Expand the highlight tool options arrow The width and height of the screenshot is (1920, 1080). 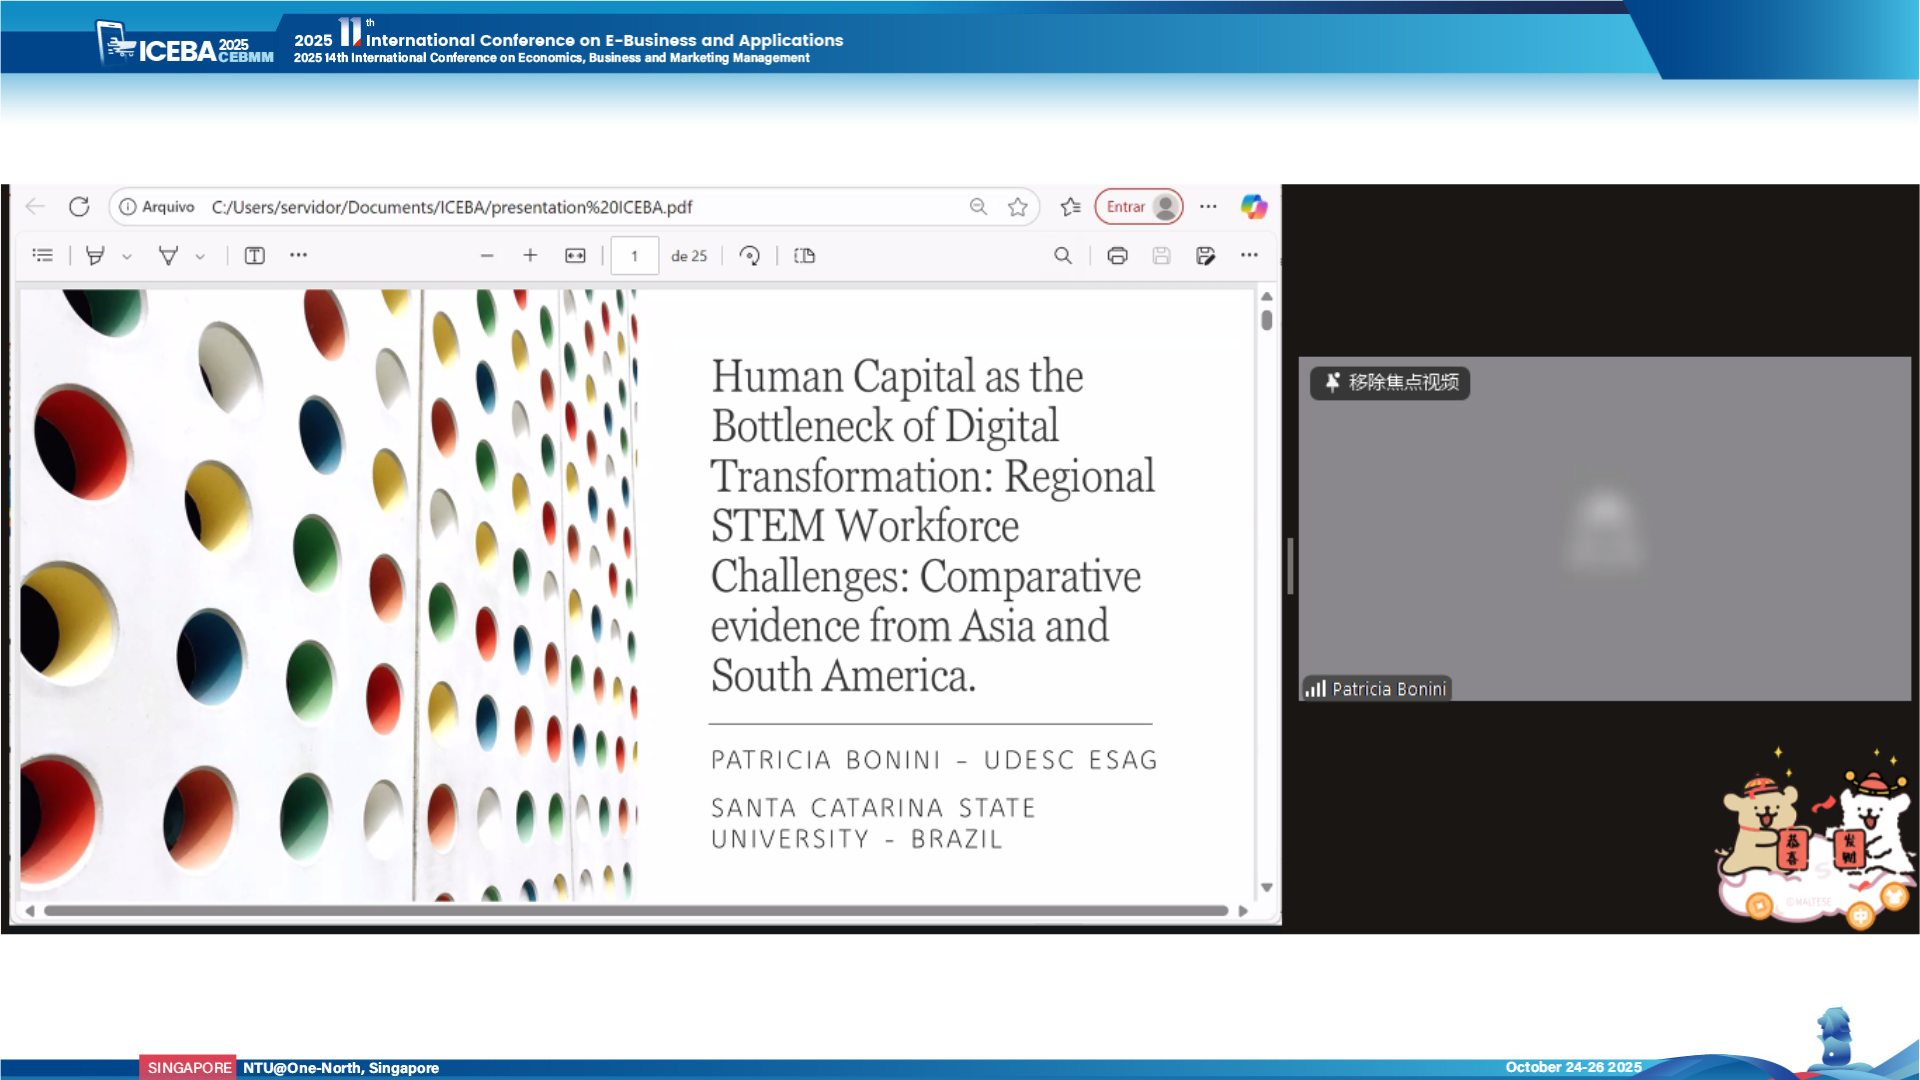tap(127, 257)
